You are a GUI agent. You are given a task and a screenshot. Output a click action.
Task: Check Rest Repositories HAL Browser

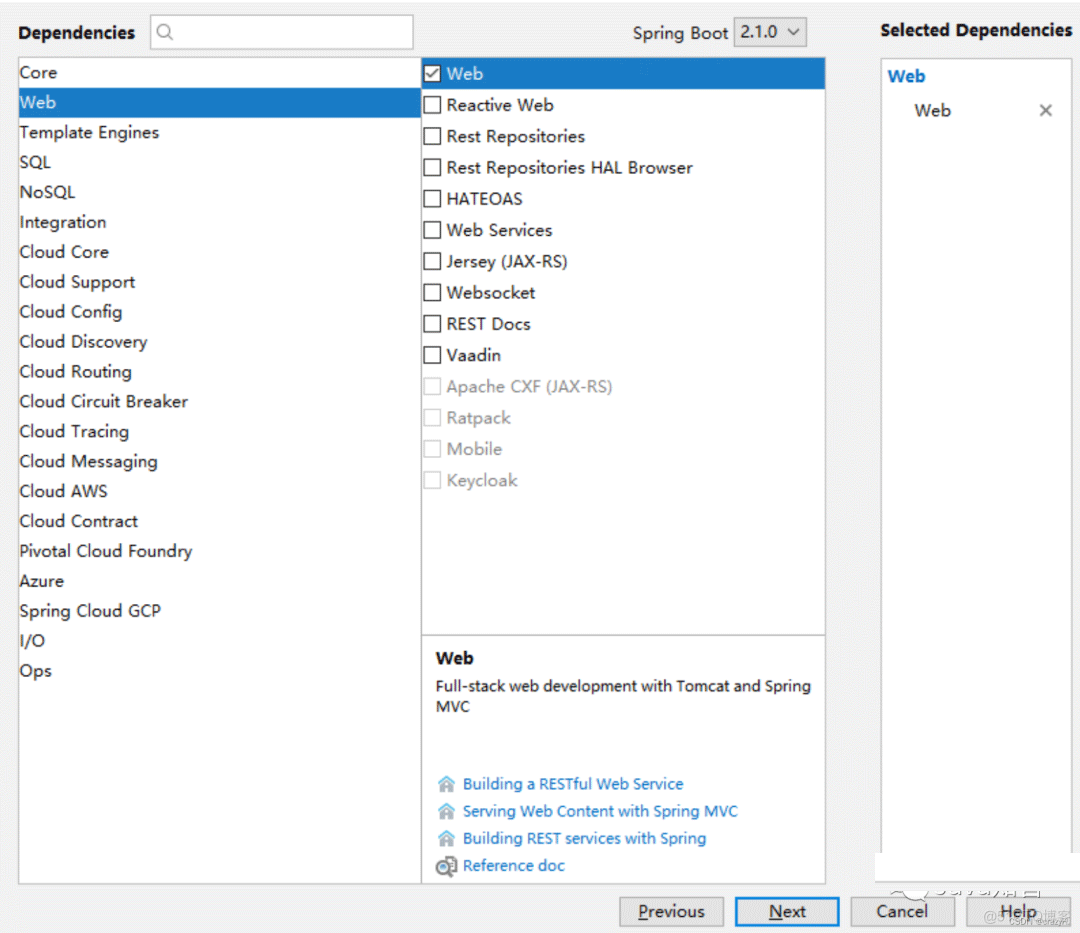(432, 167)
